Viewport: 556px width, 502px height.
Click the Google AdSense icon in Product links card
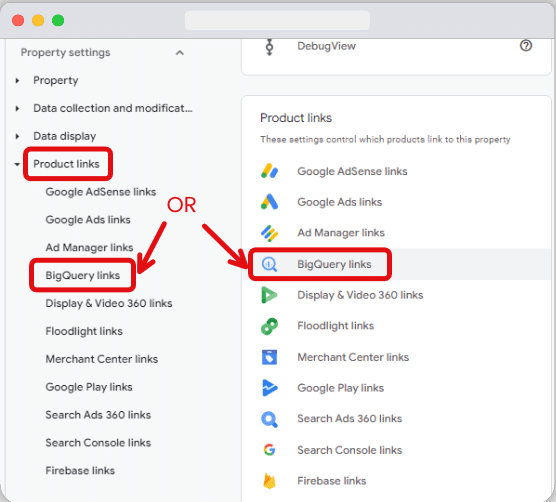coord(269,171)
